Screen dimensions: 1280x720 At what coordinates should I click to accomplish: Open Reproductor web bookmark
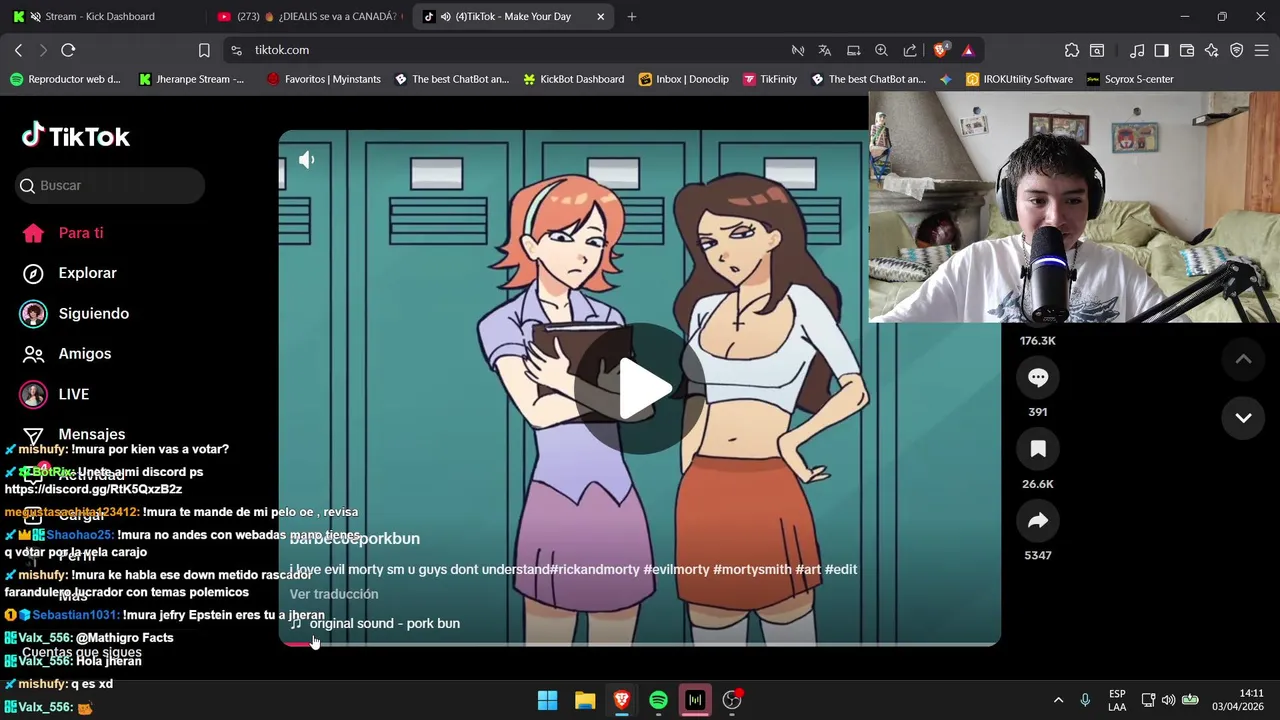(64, 79)
